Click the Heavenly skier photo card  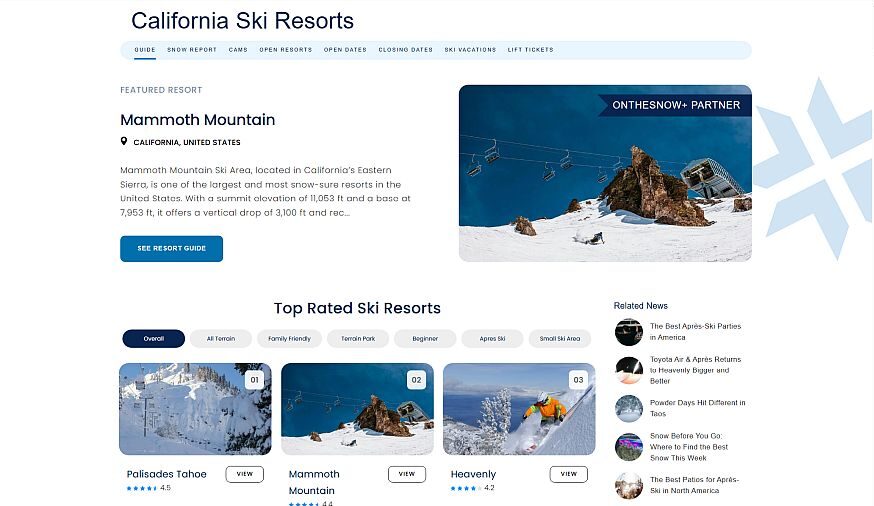(519, 409)
